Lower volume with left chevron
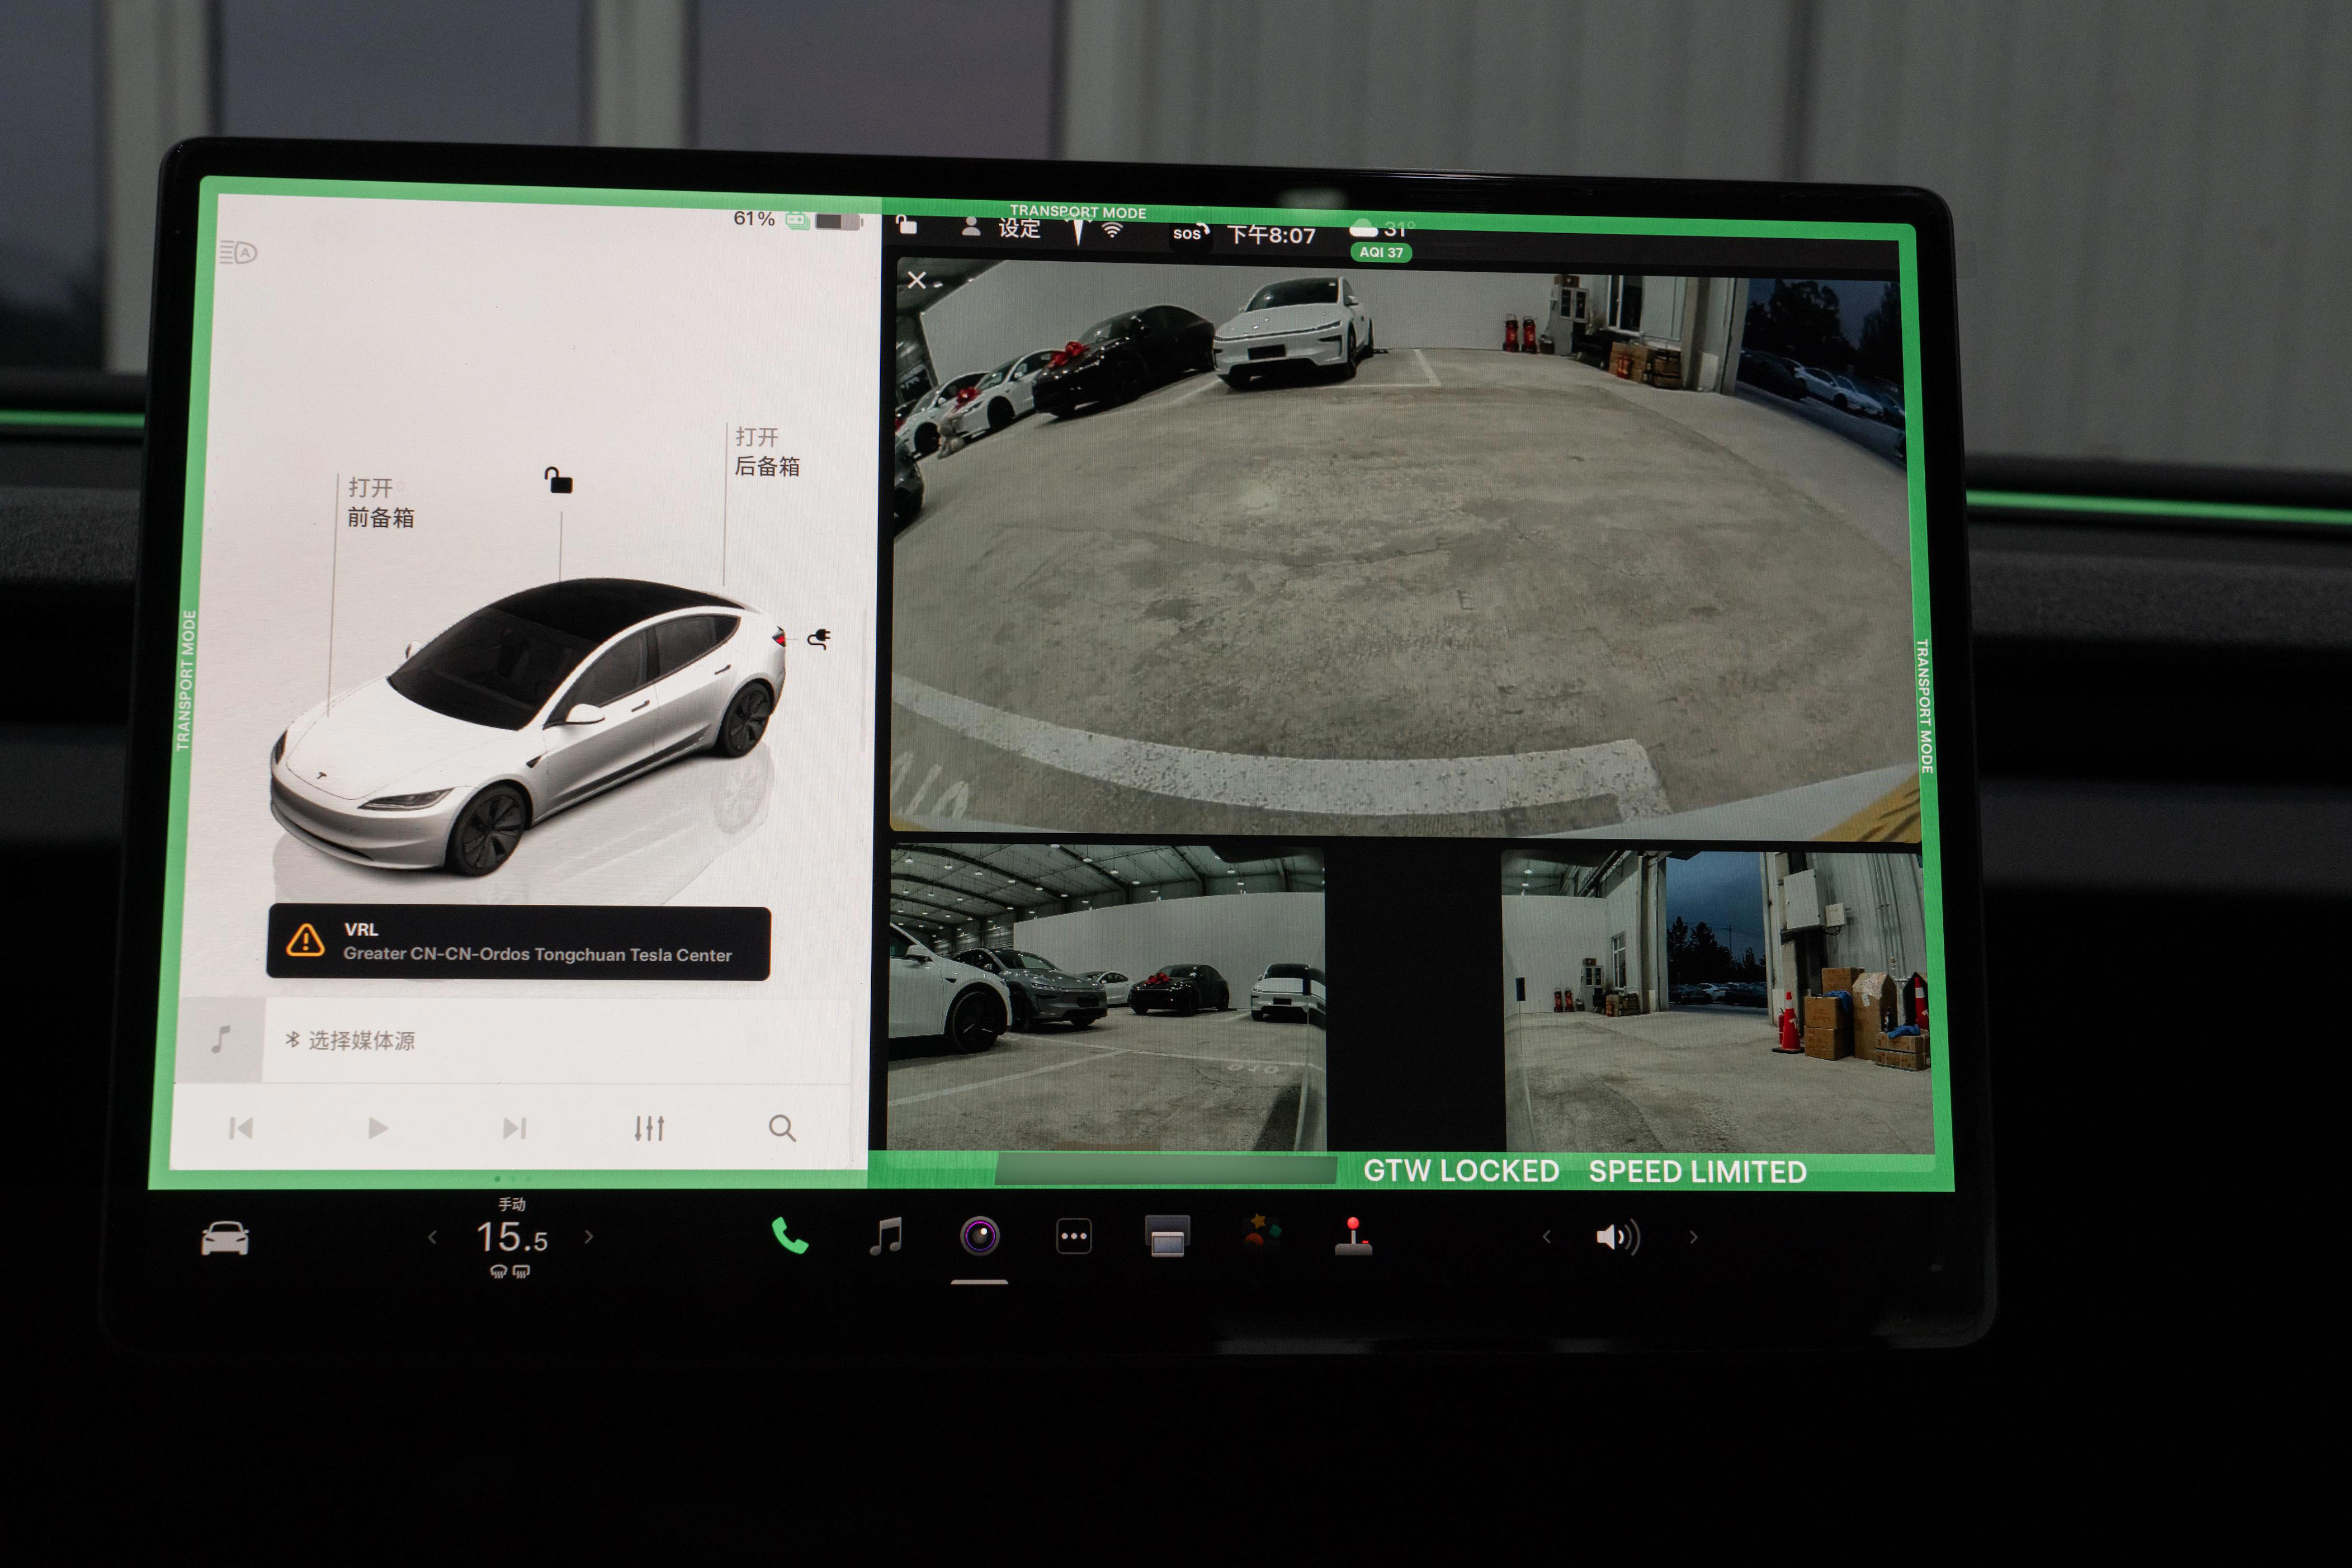 [1547, 1237]
